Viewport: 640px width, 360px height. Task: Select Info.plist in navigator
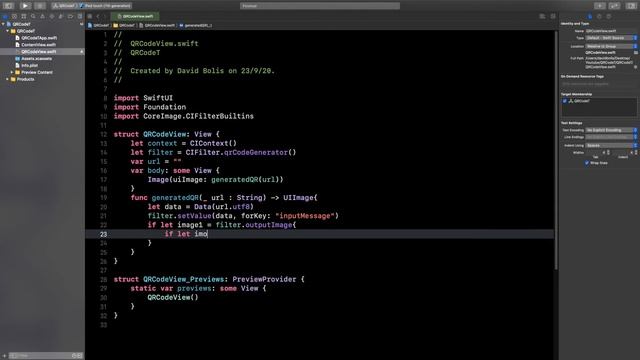29,65
